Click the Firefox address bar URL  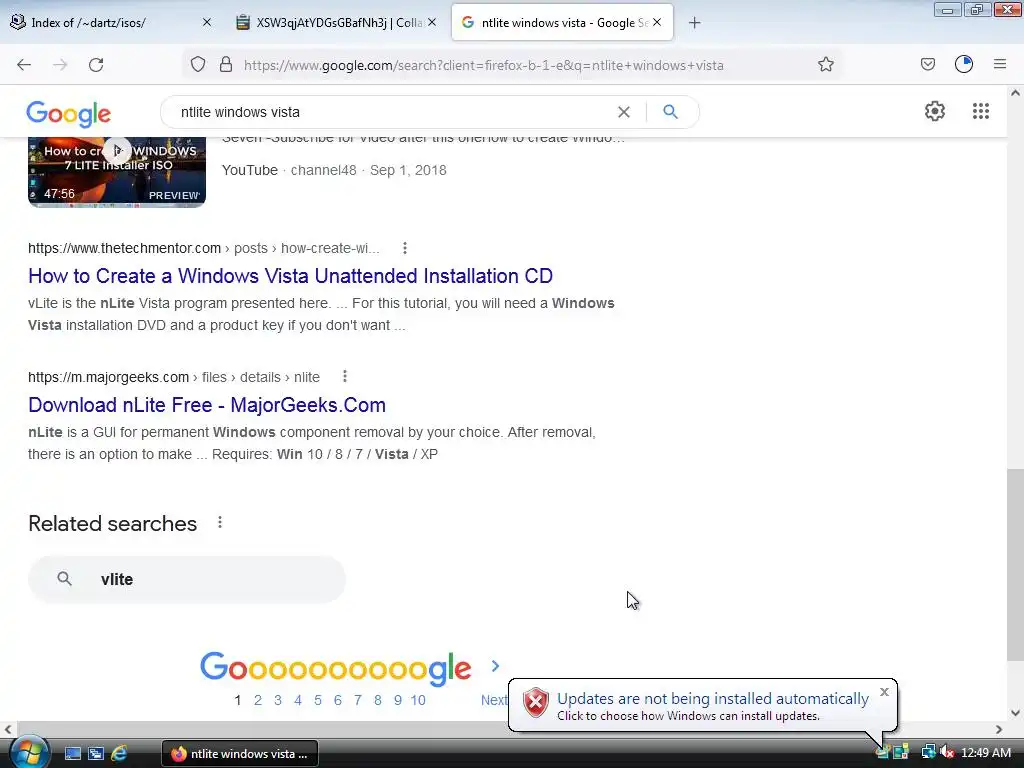click(x=483, y=65)
